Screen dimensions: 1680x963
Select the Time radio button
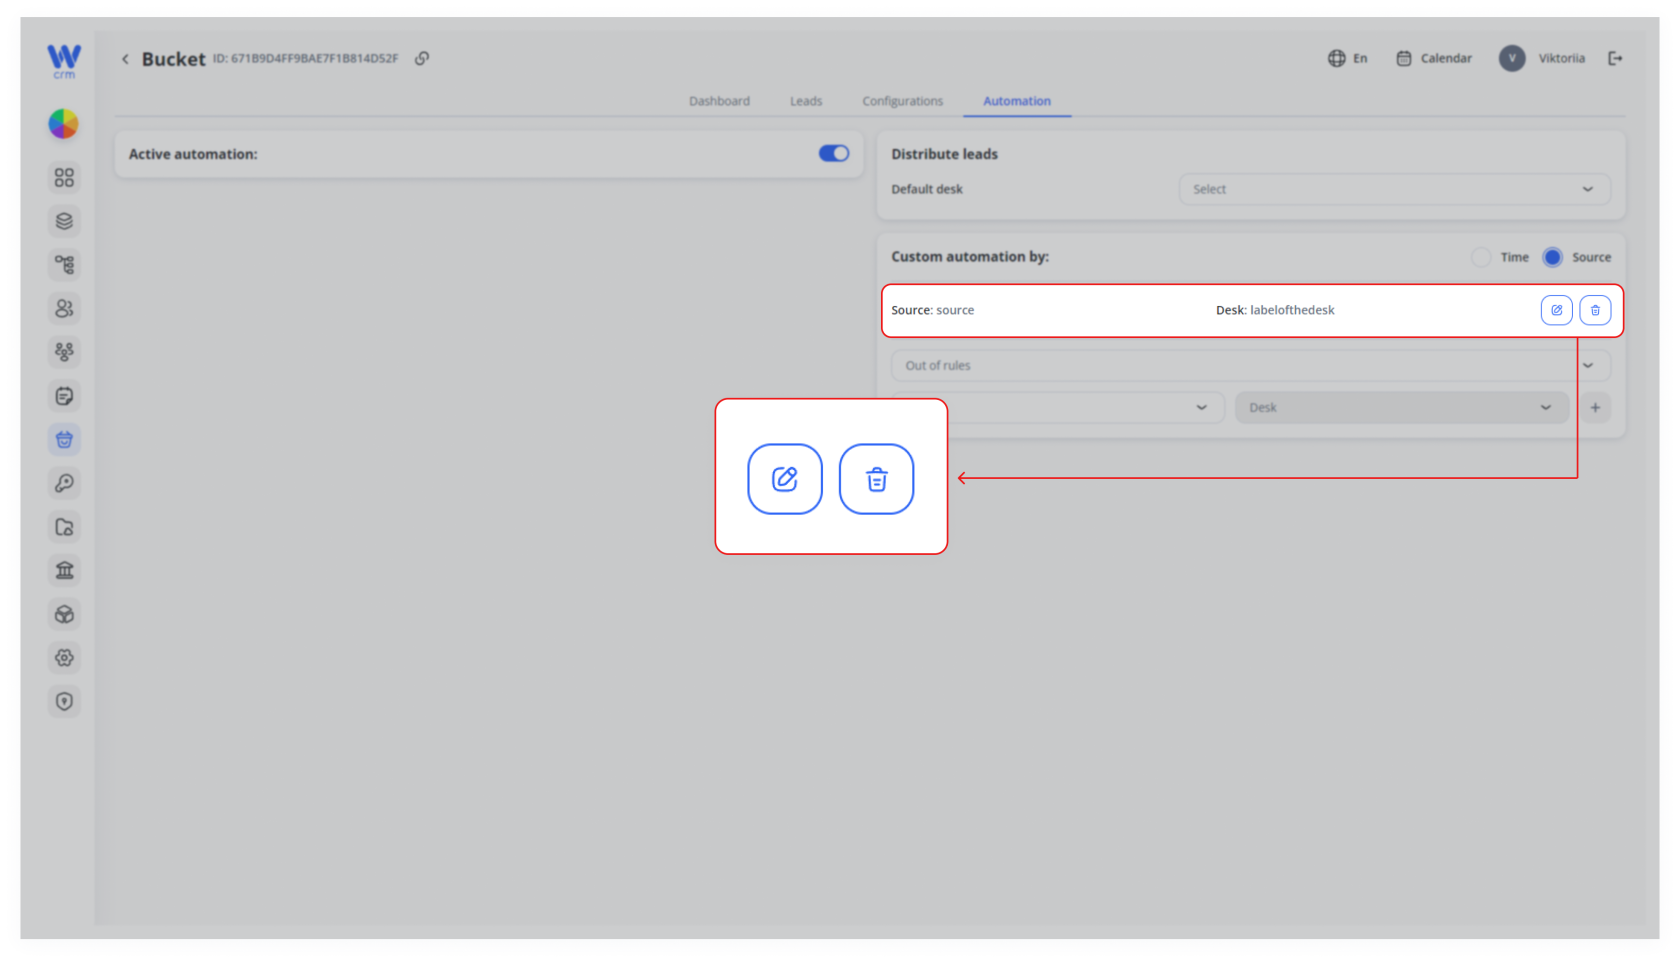click(1481, 257)
